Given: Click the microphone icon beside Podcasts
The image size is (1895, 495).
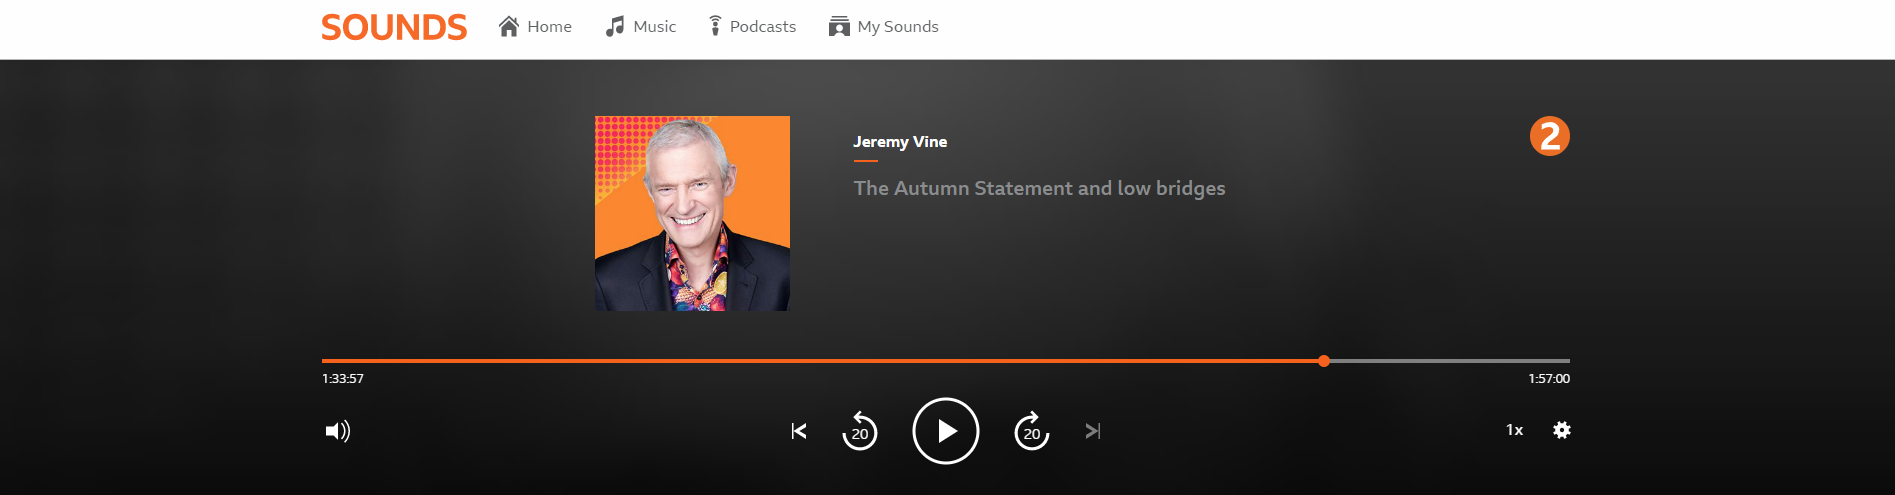Looking at the screenshot, I should [x=715, y=26].
